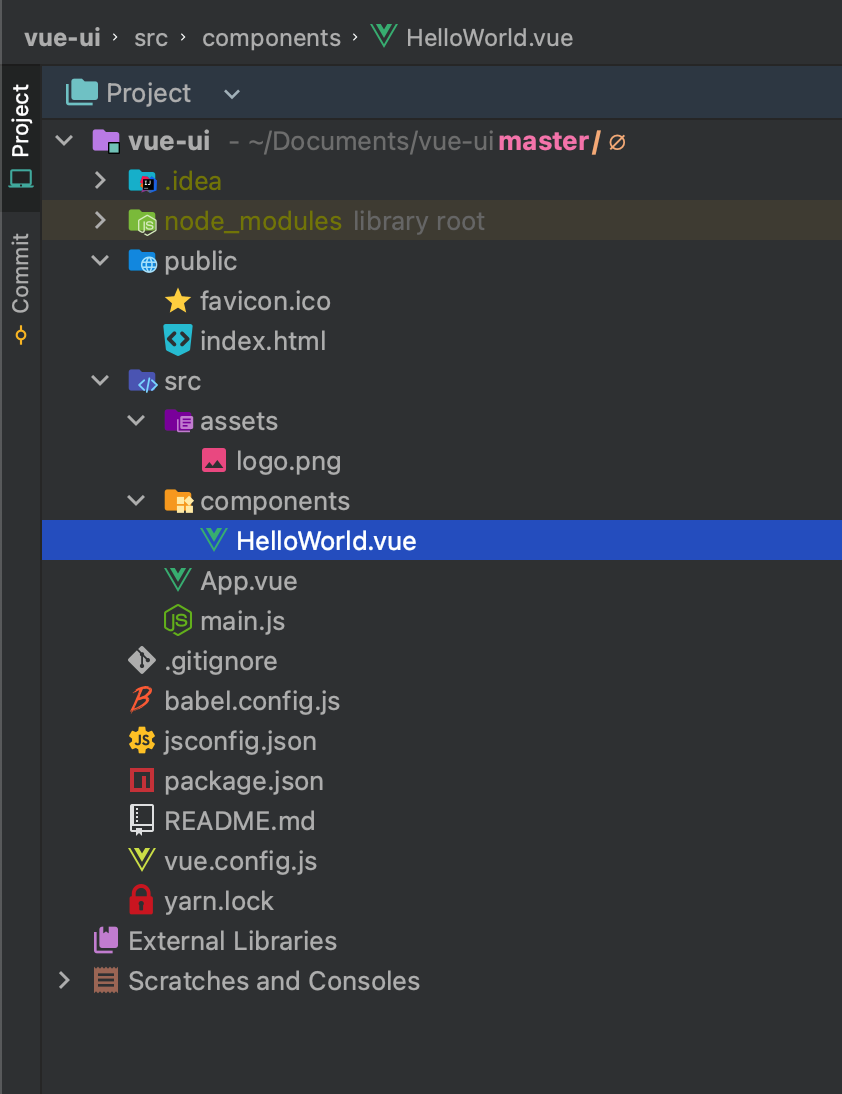842x1094 pixels.
Task: Click the Project panel folder icon
Action: coord(82,92)
